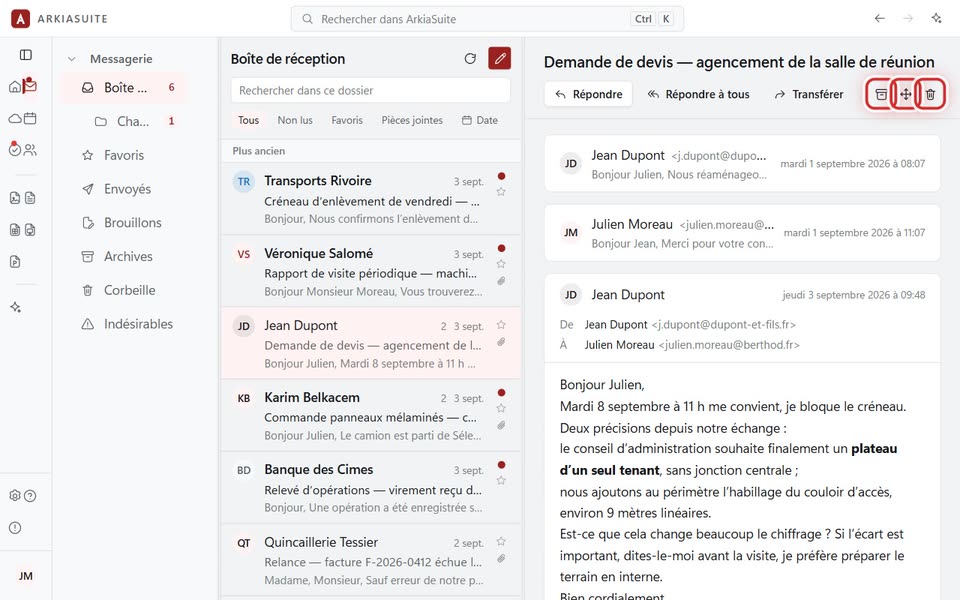Open the Home icon in left rail
Image resolution: width=960 pixels, height=600 pixels.
(x=15, y=86)
